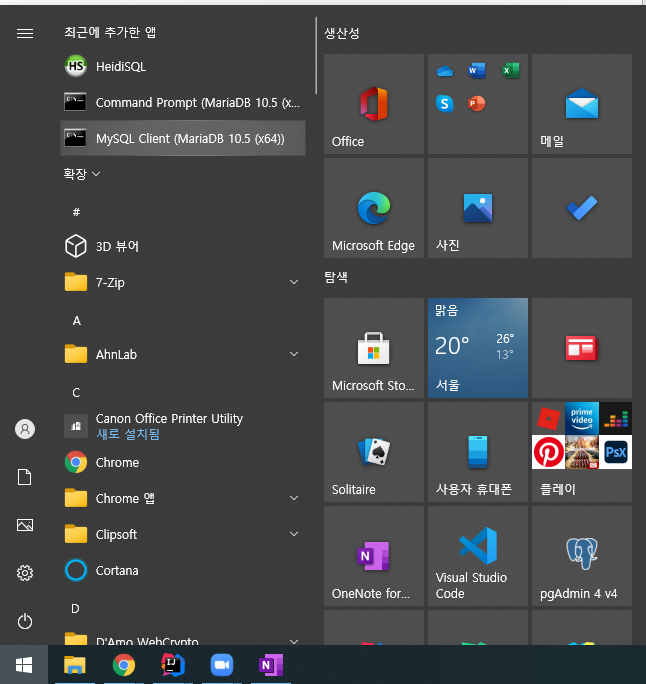Open Deezer equalizer icon in 플레이 tile
Viewport: 646px width, 684px height.
point(615,419)
